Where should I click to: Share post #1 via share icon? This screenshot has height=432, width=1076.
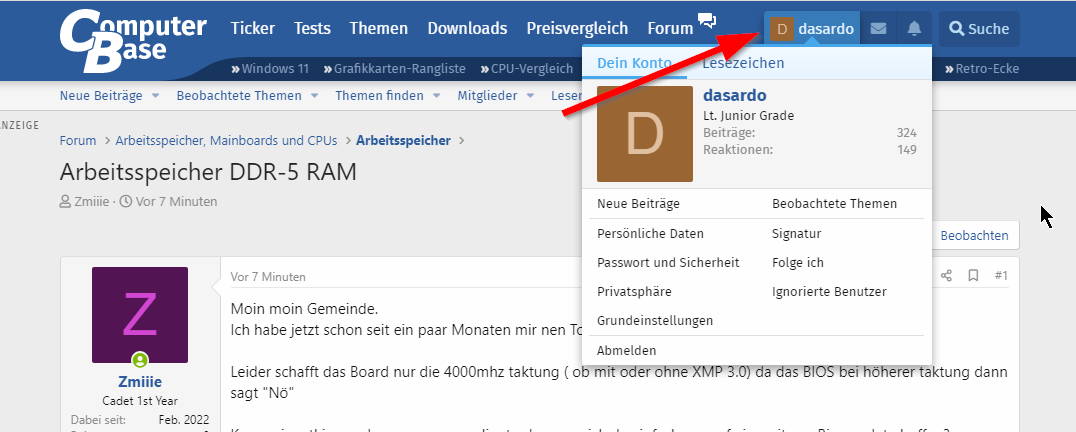[946, 276]
